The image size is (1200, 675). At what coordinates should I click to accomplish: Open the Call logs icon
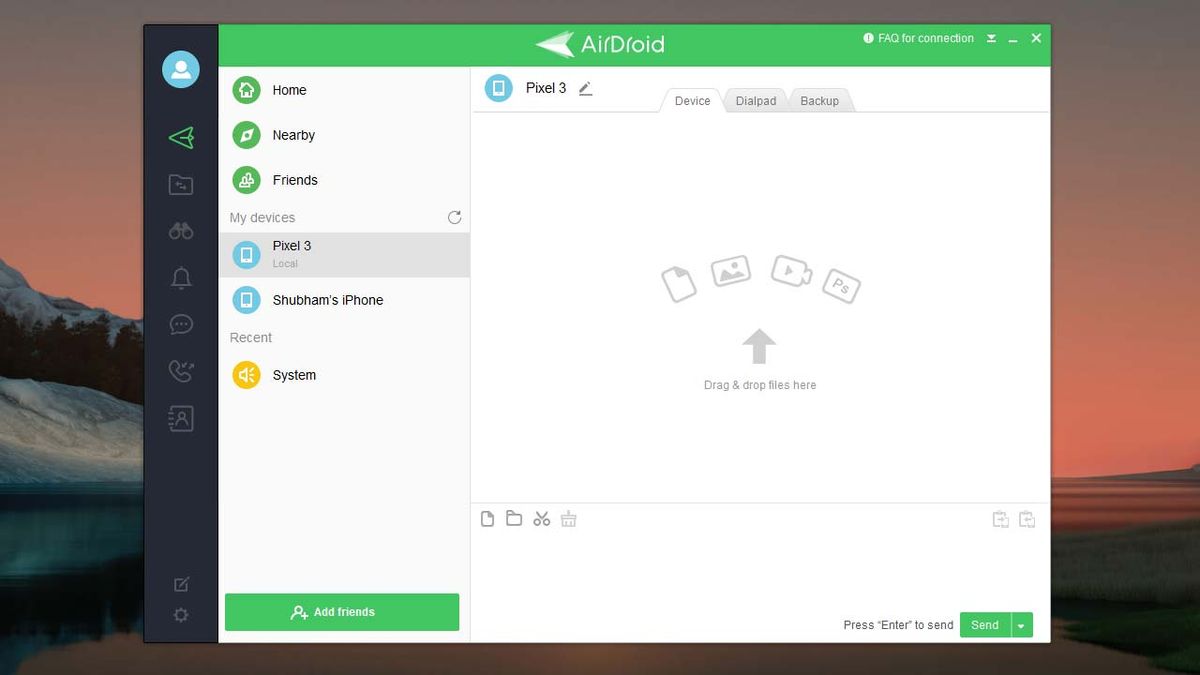(x=180, y=371)
